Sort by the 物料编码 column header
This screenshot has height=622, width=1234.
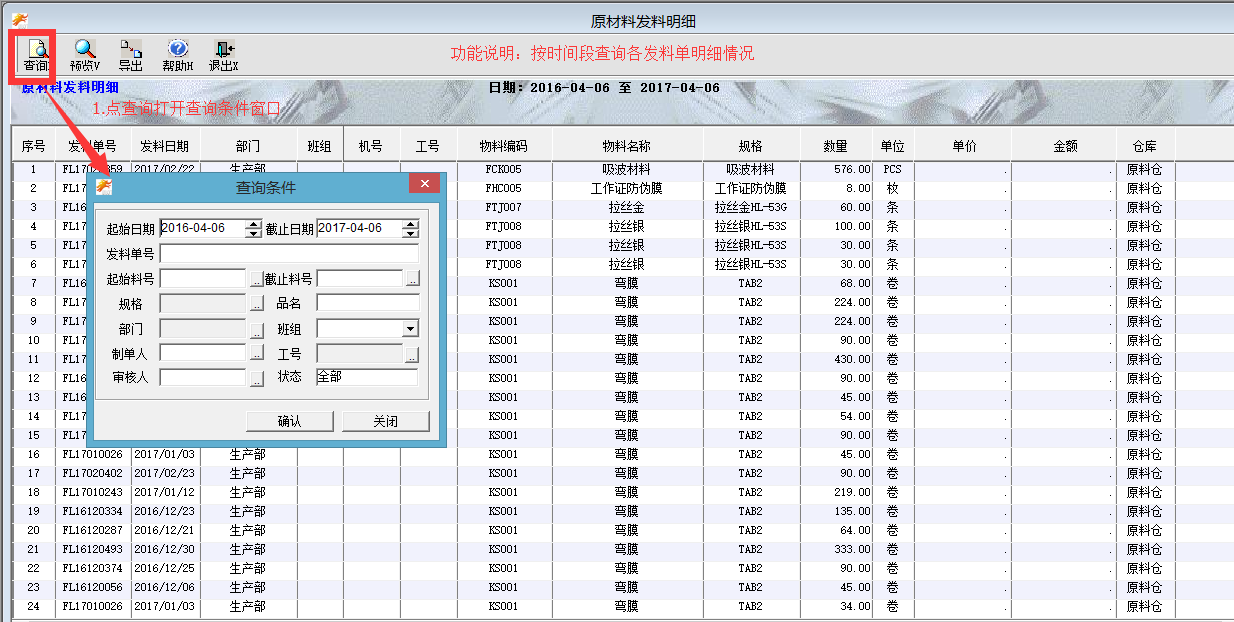click(x=504, y=146)
